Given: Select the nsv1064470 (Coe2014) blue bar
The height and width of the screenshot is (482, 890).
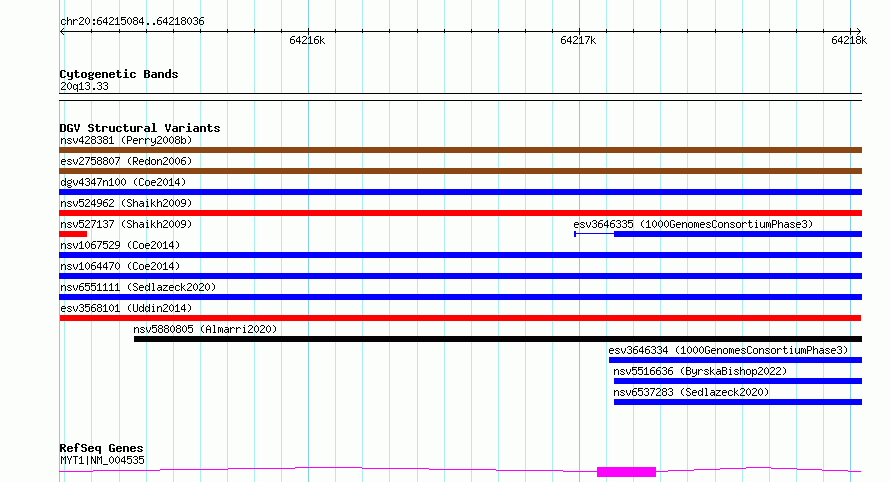Looking at the screenshot, I should click(460, 276).
